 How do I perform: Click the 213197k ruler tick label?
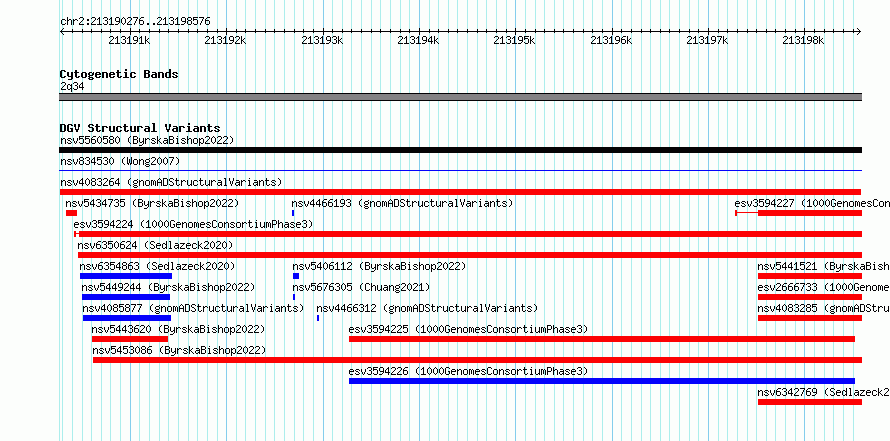pos(707,40)
